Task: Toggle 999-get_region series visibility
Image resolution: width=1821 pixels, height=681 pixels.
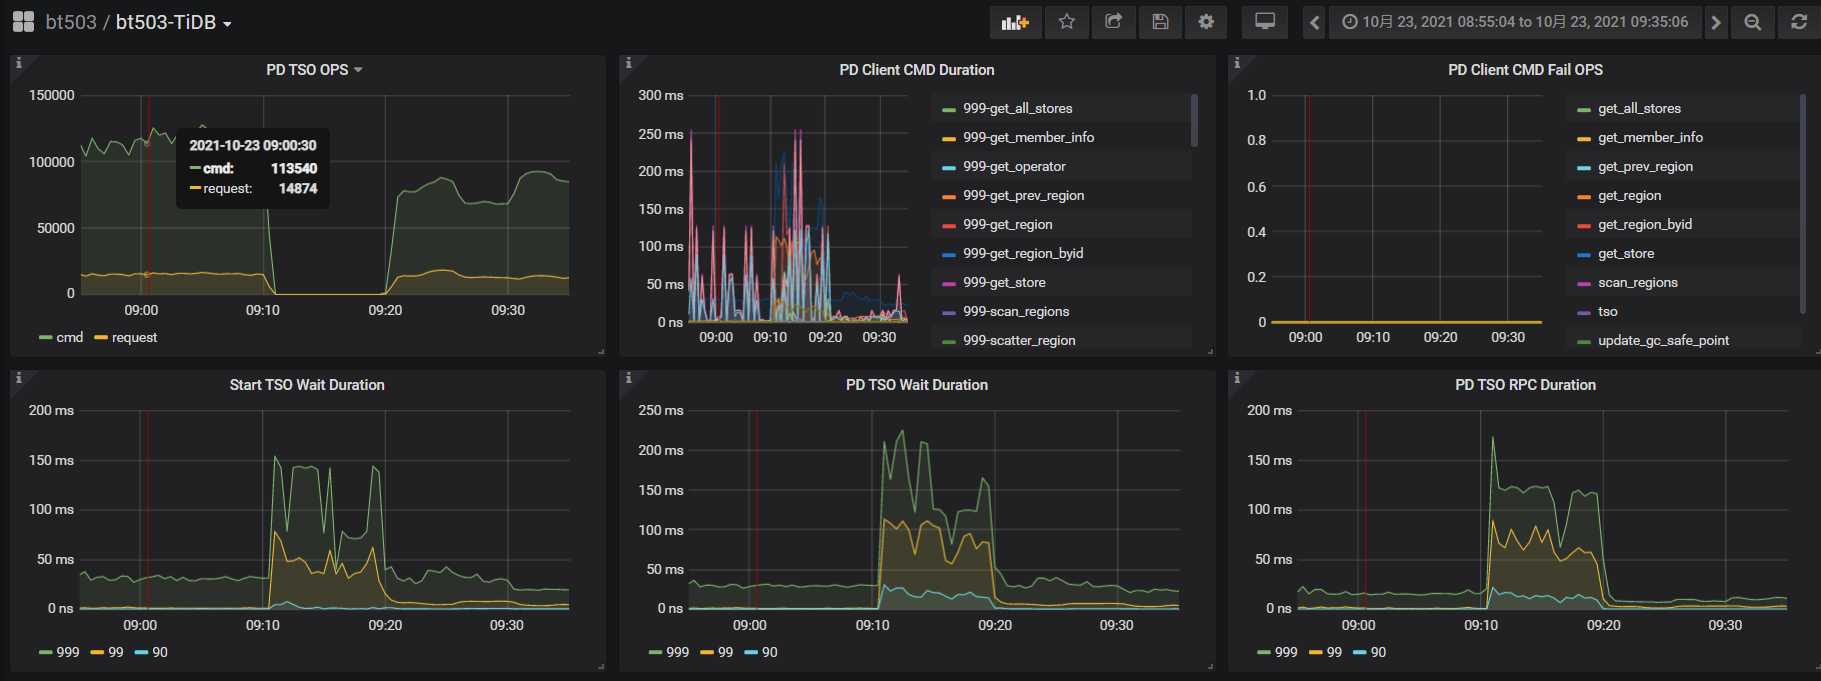Action: click(x=1007, y=225)
